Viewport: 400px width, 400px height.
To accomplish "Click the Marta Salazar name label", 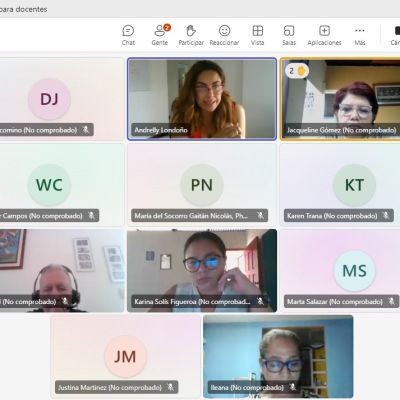I will pyautogui.click(x=335, y=302).
